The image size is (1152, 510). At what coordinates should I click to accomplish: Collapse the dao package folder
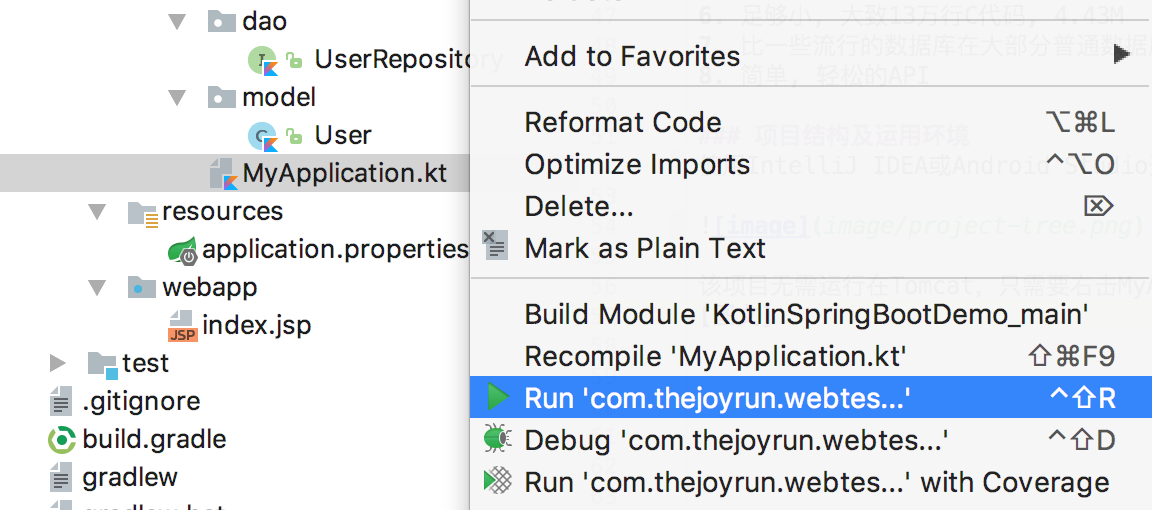[178, 21]
